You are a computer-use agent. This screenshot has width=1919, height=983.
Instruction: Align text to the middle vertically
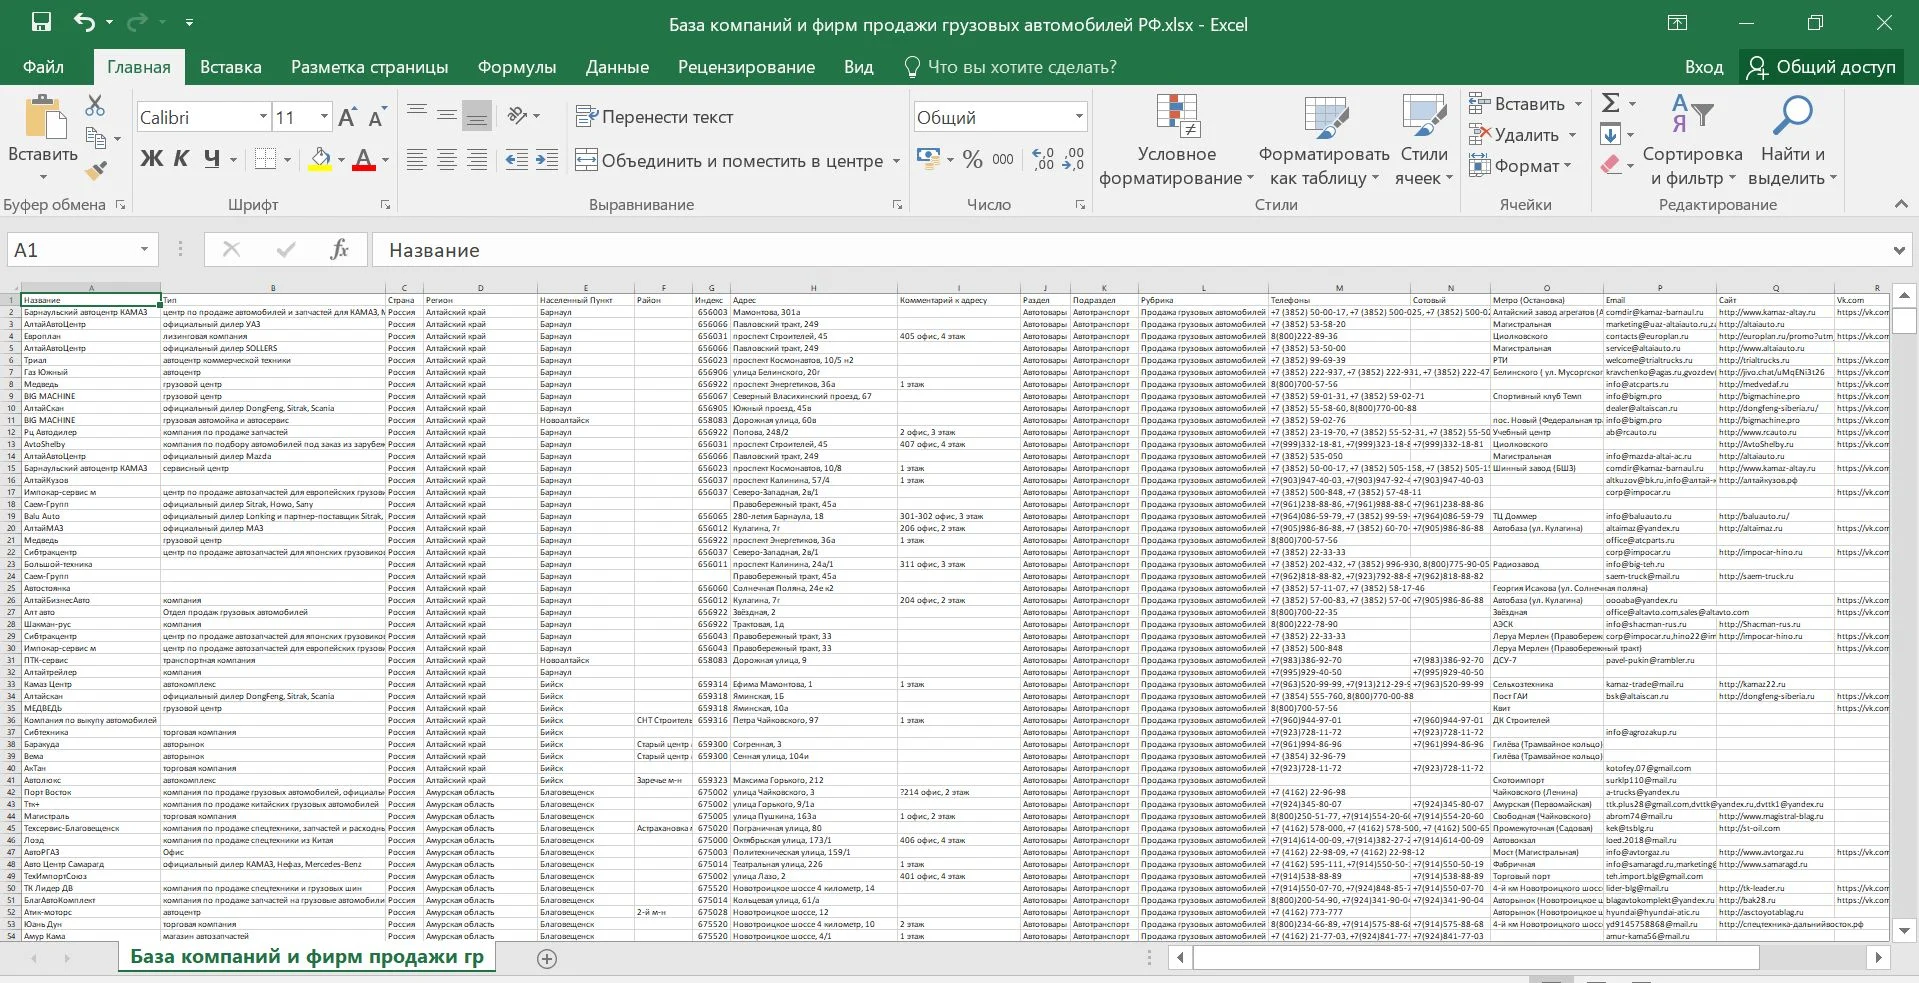[x=447, y=116]
